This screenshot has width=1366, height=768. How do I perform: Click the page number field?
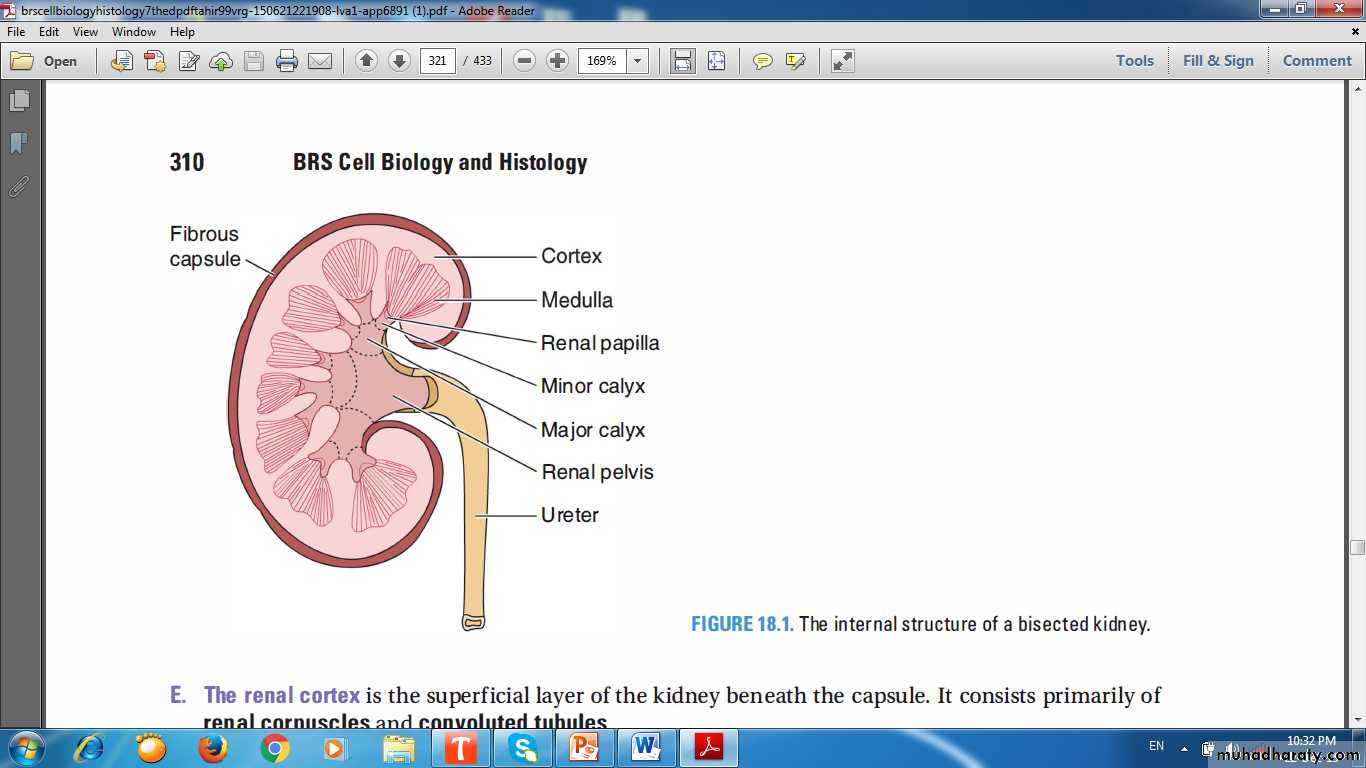(x=437, y=61)
